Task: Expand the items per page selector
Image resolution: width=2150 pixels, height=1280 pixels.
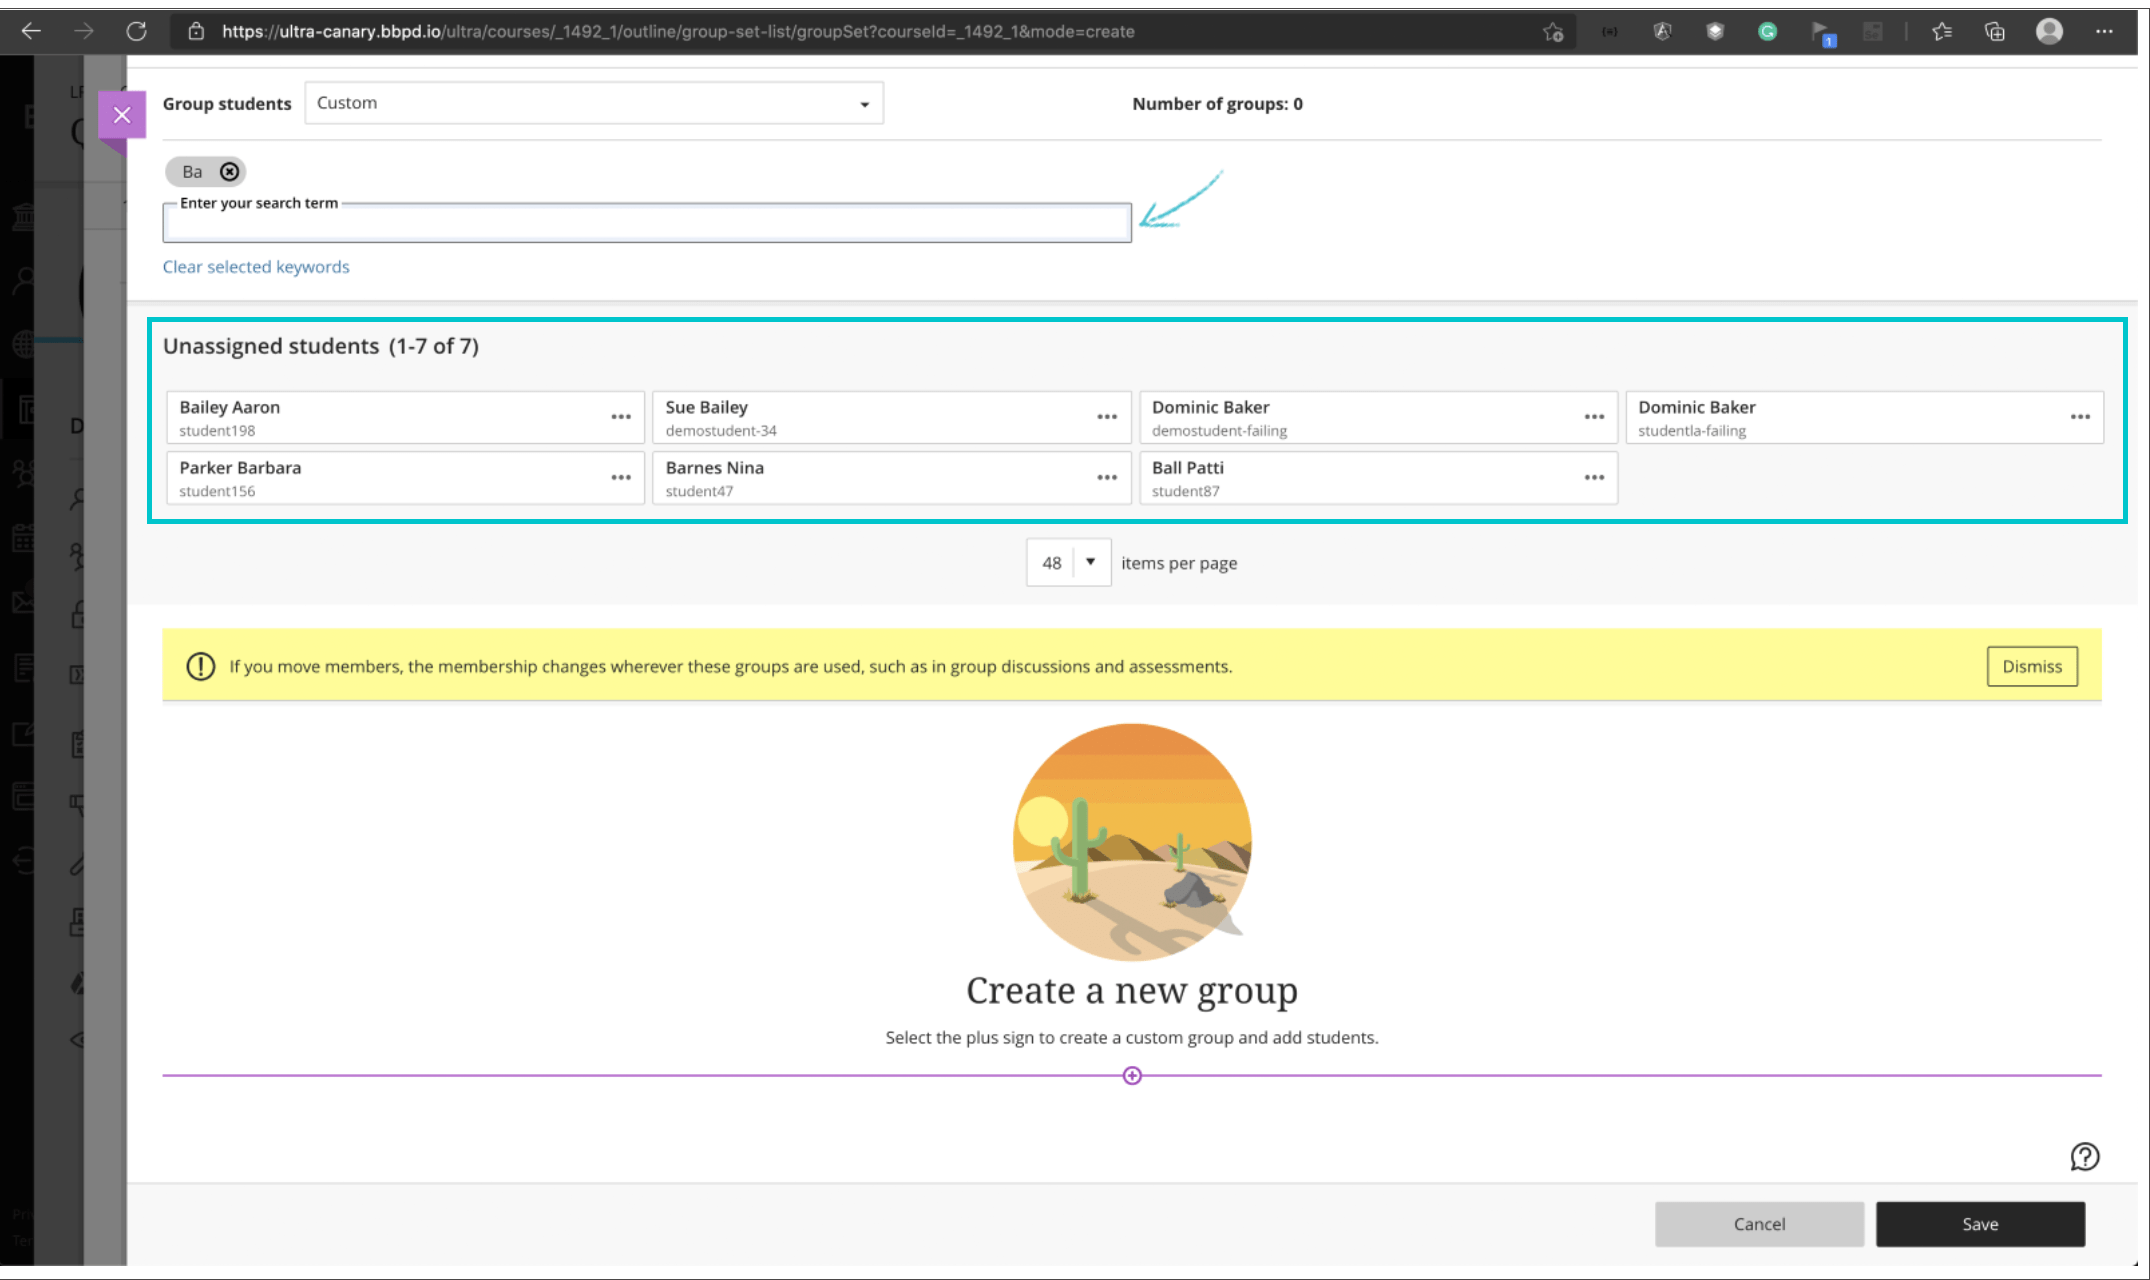Action: point(1090,562)
